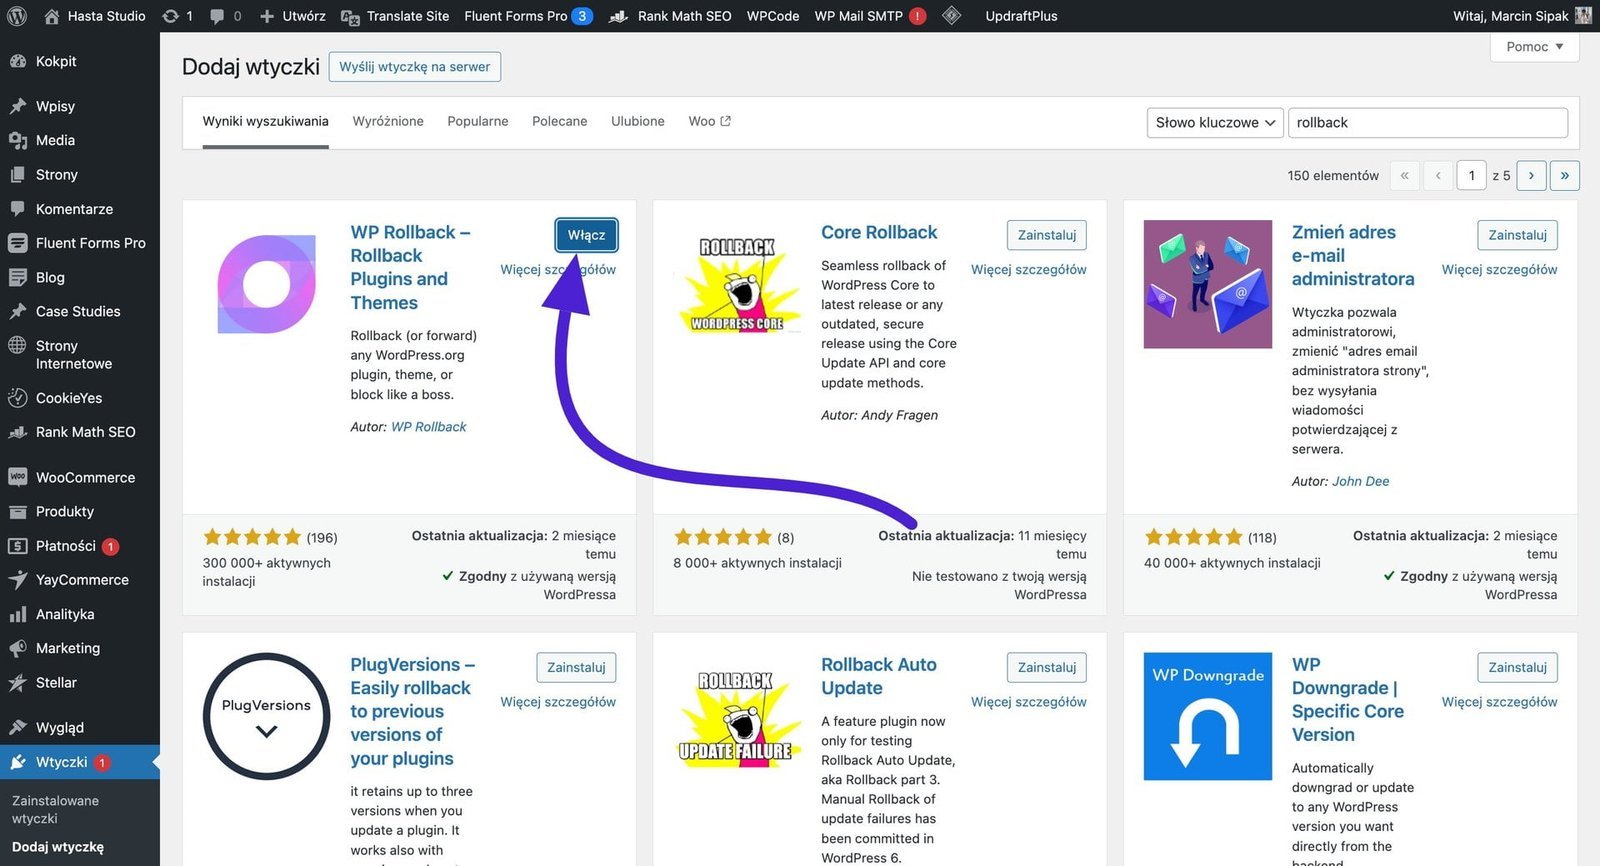Go to next page of plugin results
The height and width of the screenshot is (866, 1600).
point(1531,175)
